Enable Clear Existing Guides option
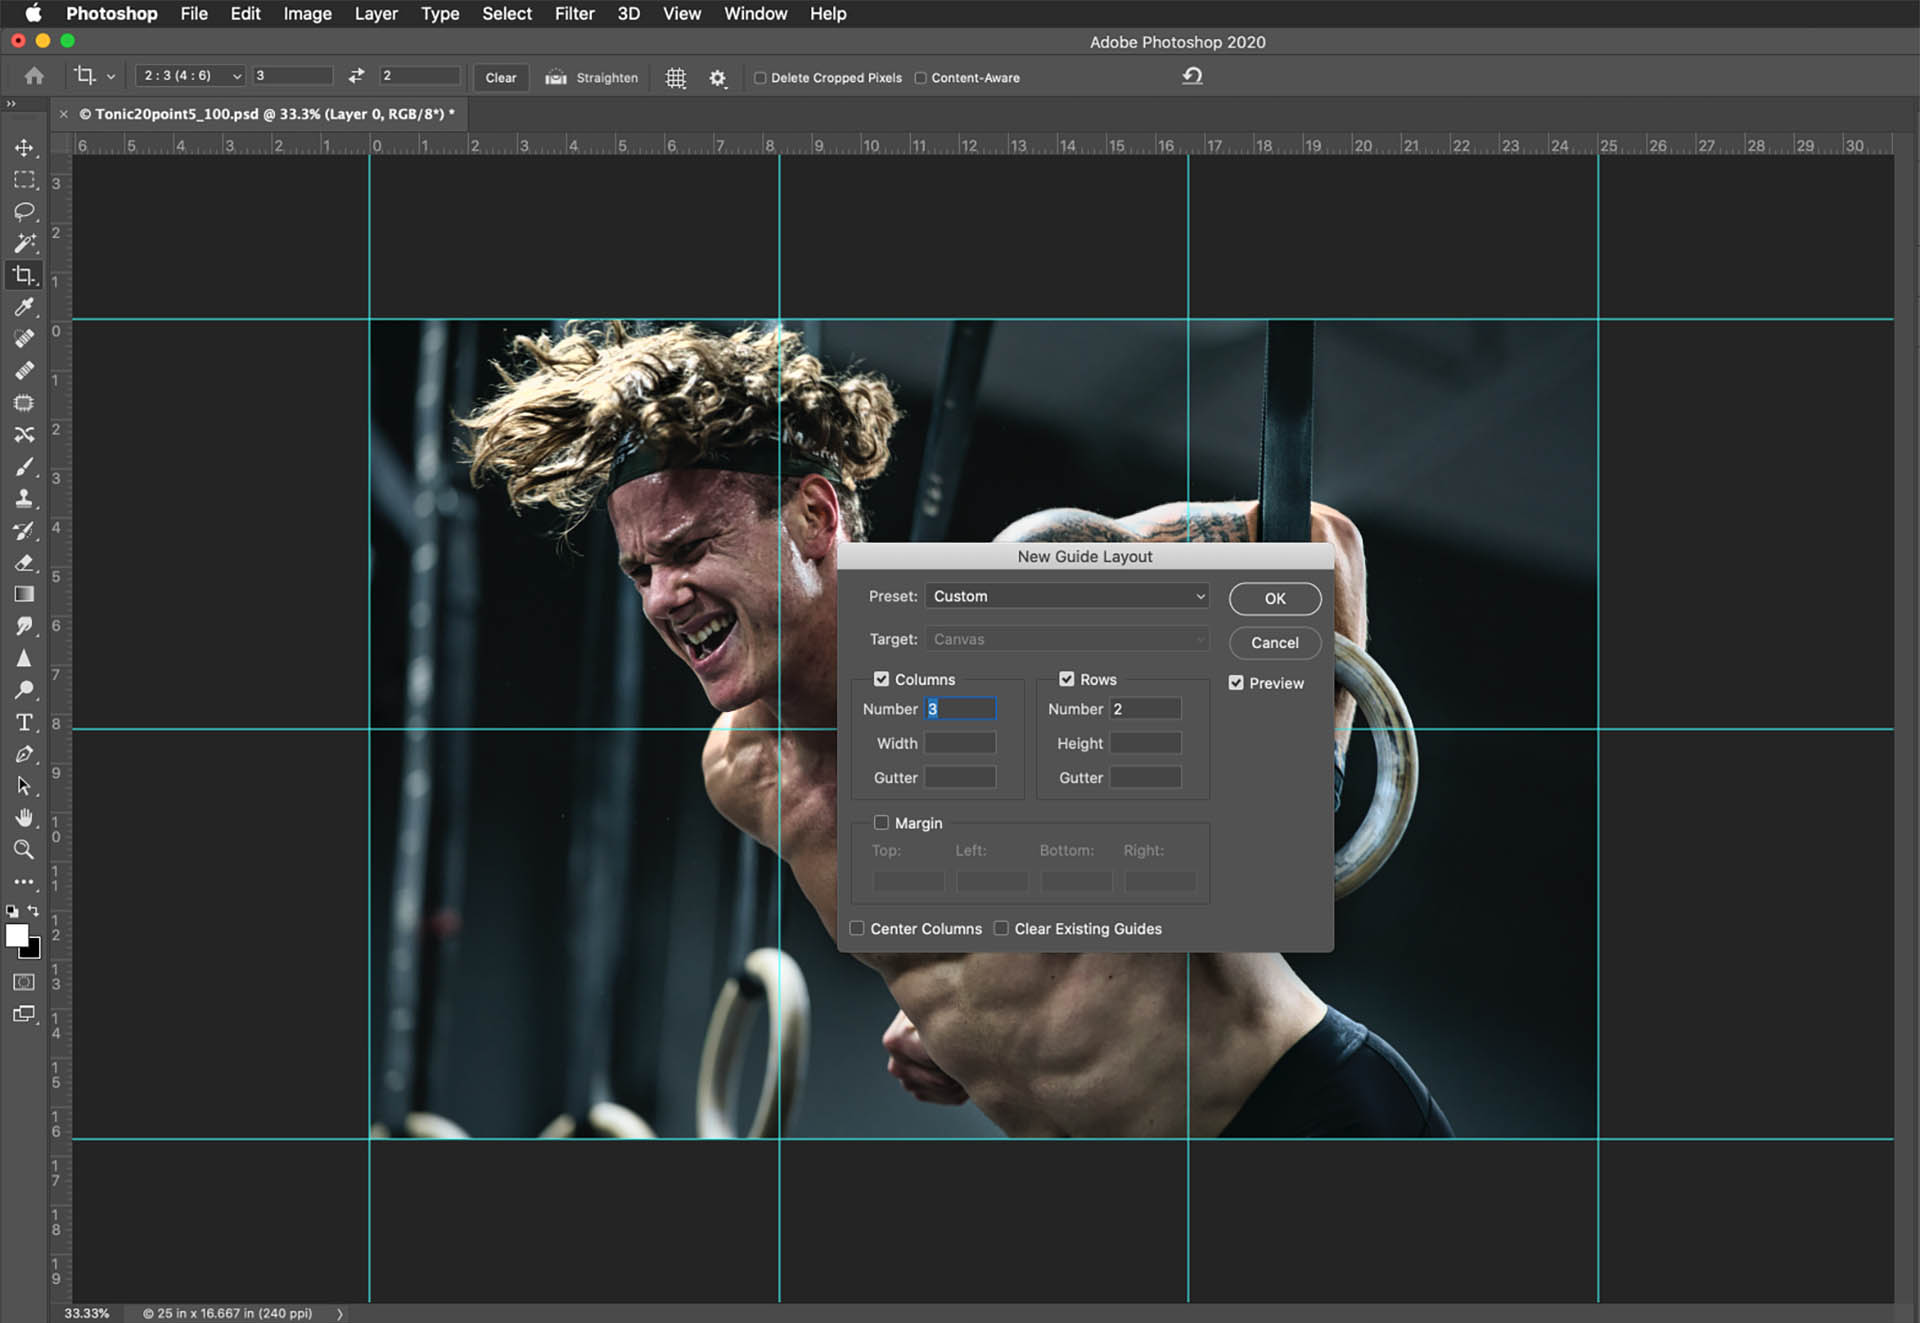1920x1323 pixels. (x=1001, y=929)
